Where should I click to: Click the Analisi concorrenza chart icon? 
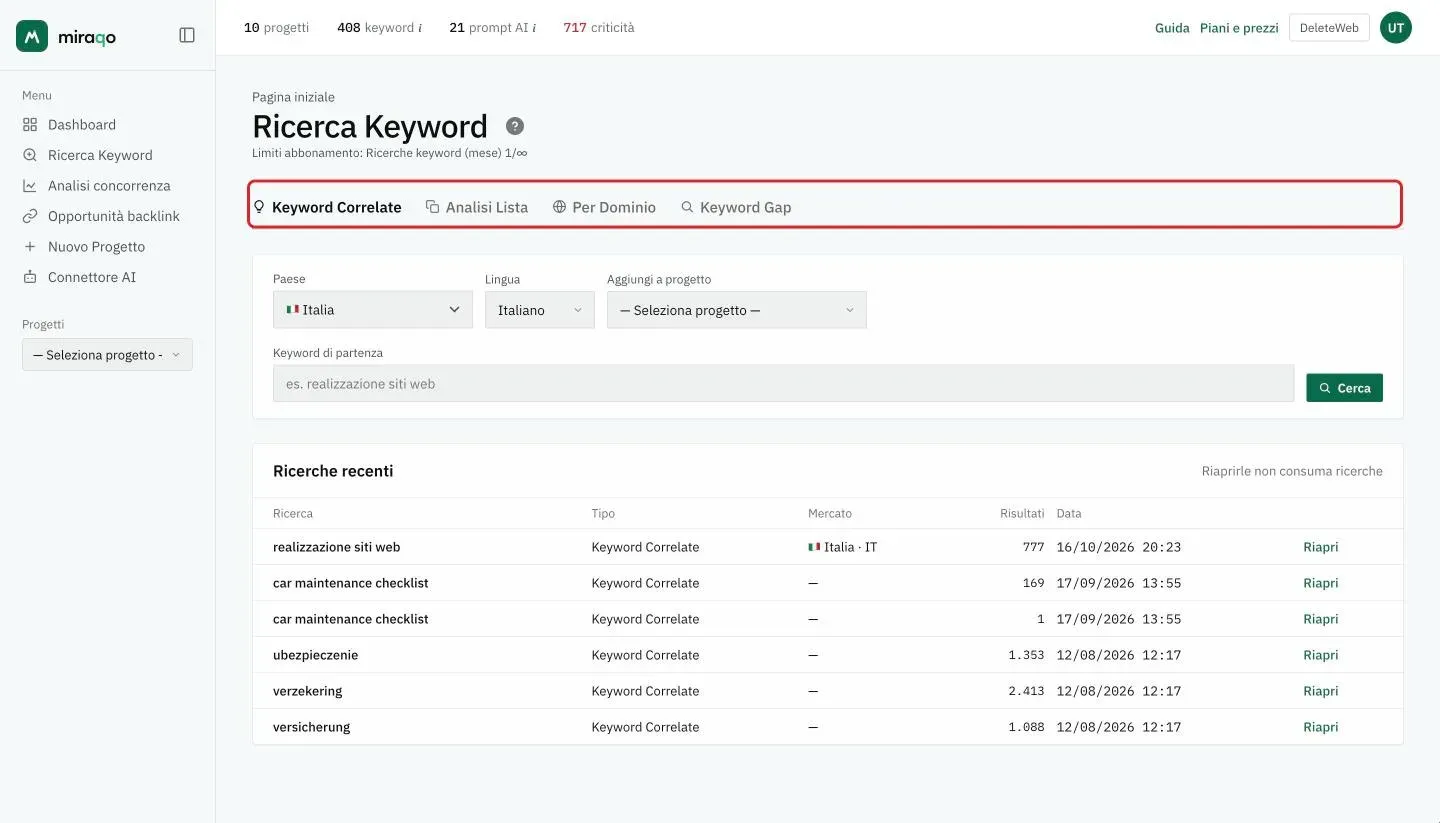(30, 186)
